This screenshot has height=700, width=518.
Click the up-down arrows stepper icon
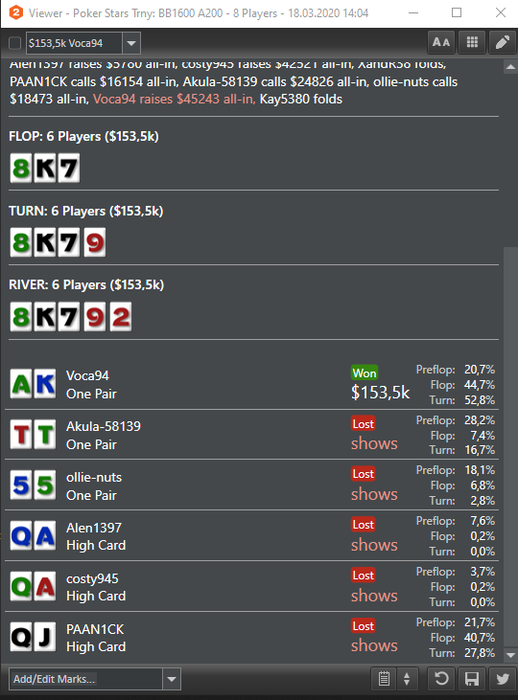(406, 679)
